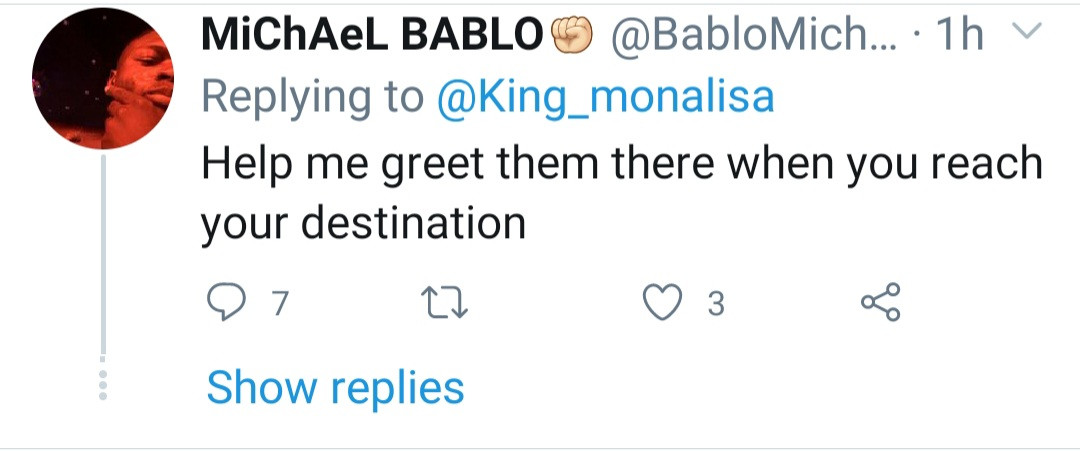Click the vertical thread connector line
Screen dimensions: 1080x451
pos(103,255)
